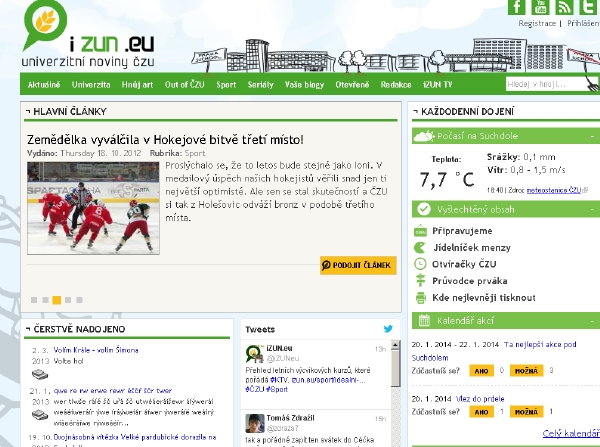Click the iZUN.eu wheat logo
Image resolution: width=600 pixels, height=447 pixels.
click(45, 24)
